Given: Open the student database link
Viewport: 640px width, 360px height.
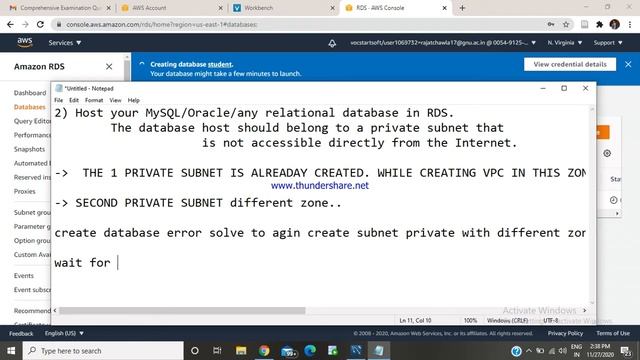Looking at the screenshot, I should pos(220,64).
